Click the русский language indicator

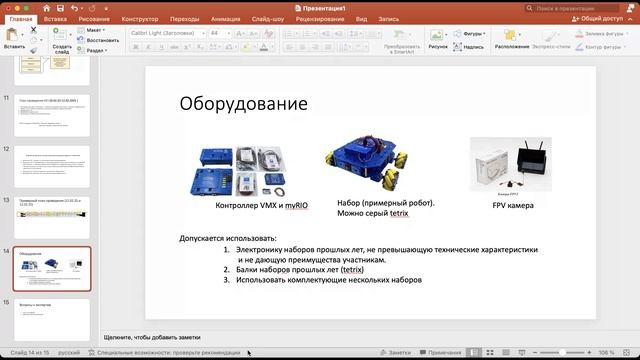pos(69,352)
